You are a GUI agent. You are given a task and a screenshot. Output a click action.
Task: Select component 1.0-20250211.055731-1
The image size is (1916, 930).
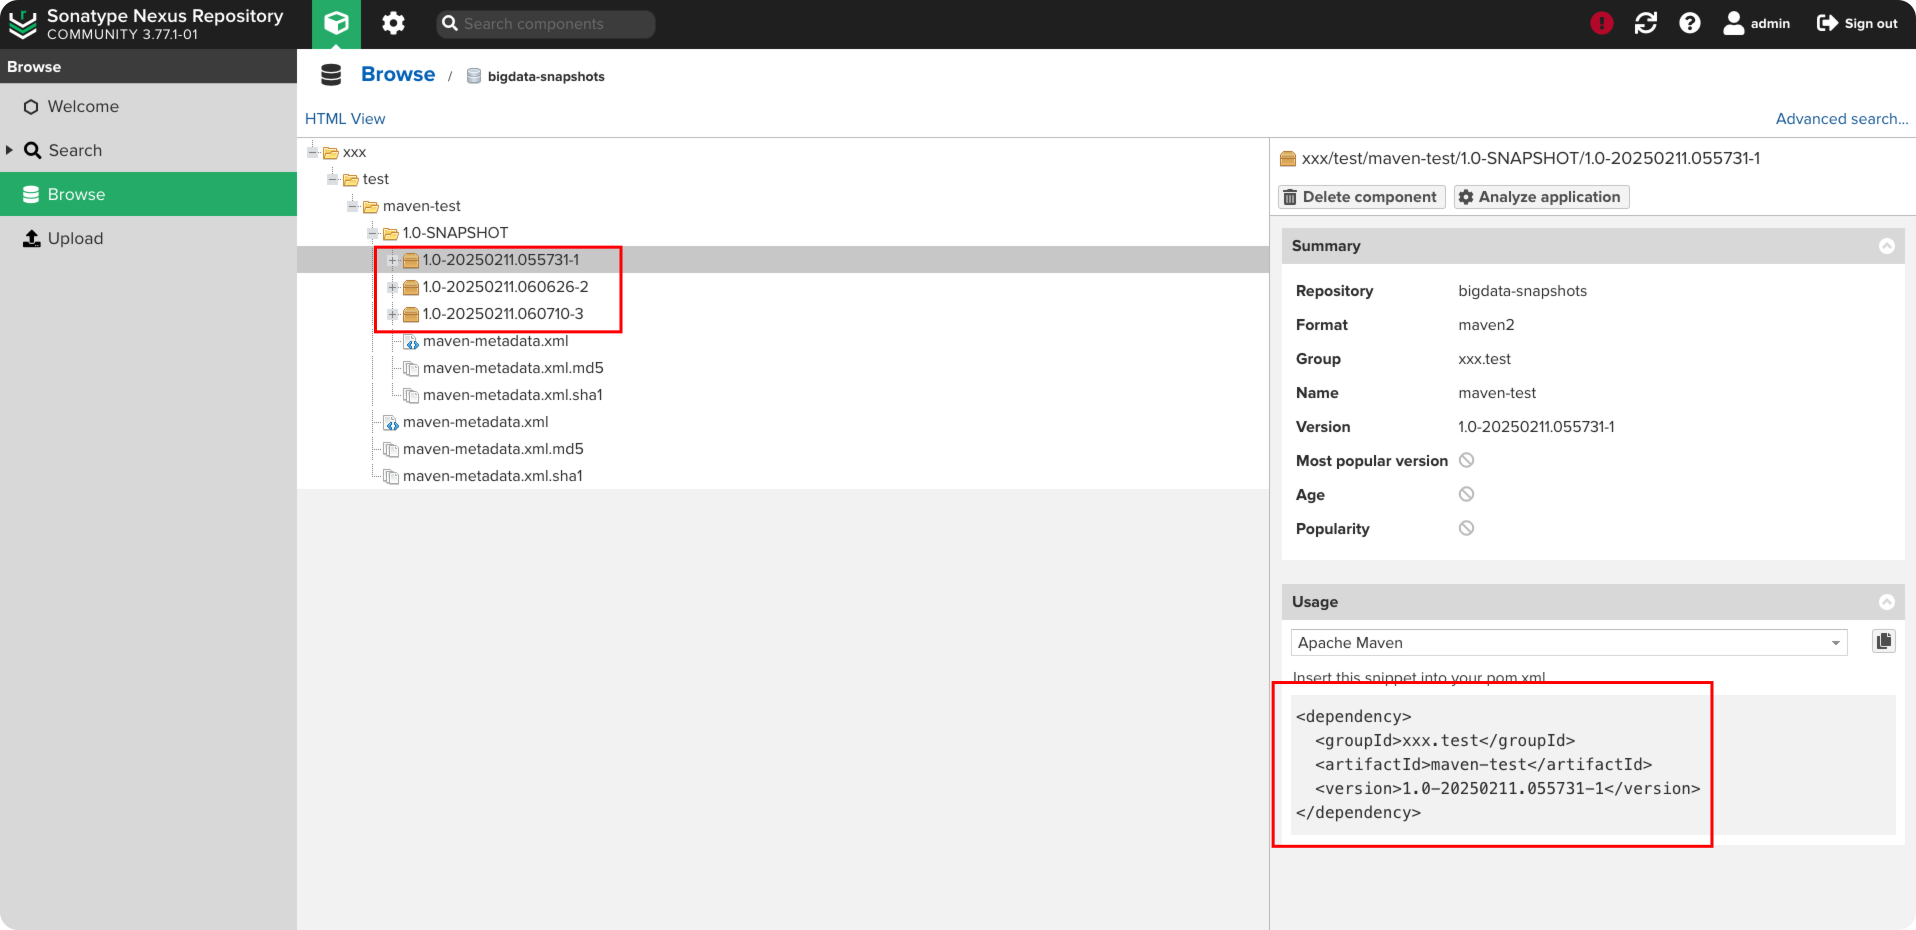pyautogui.click(x=500, y=260)
